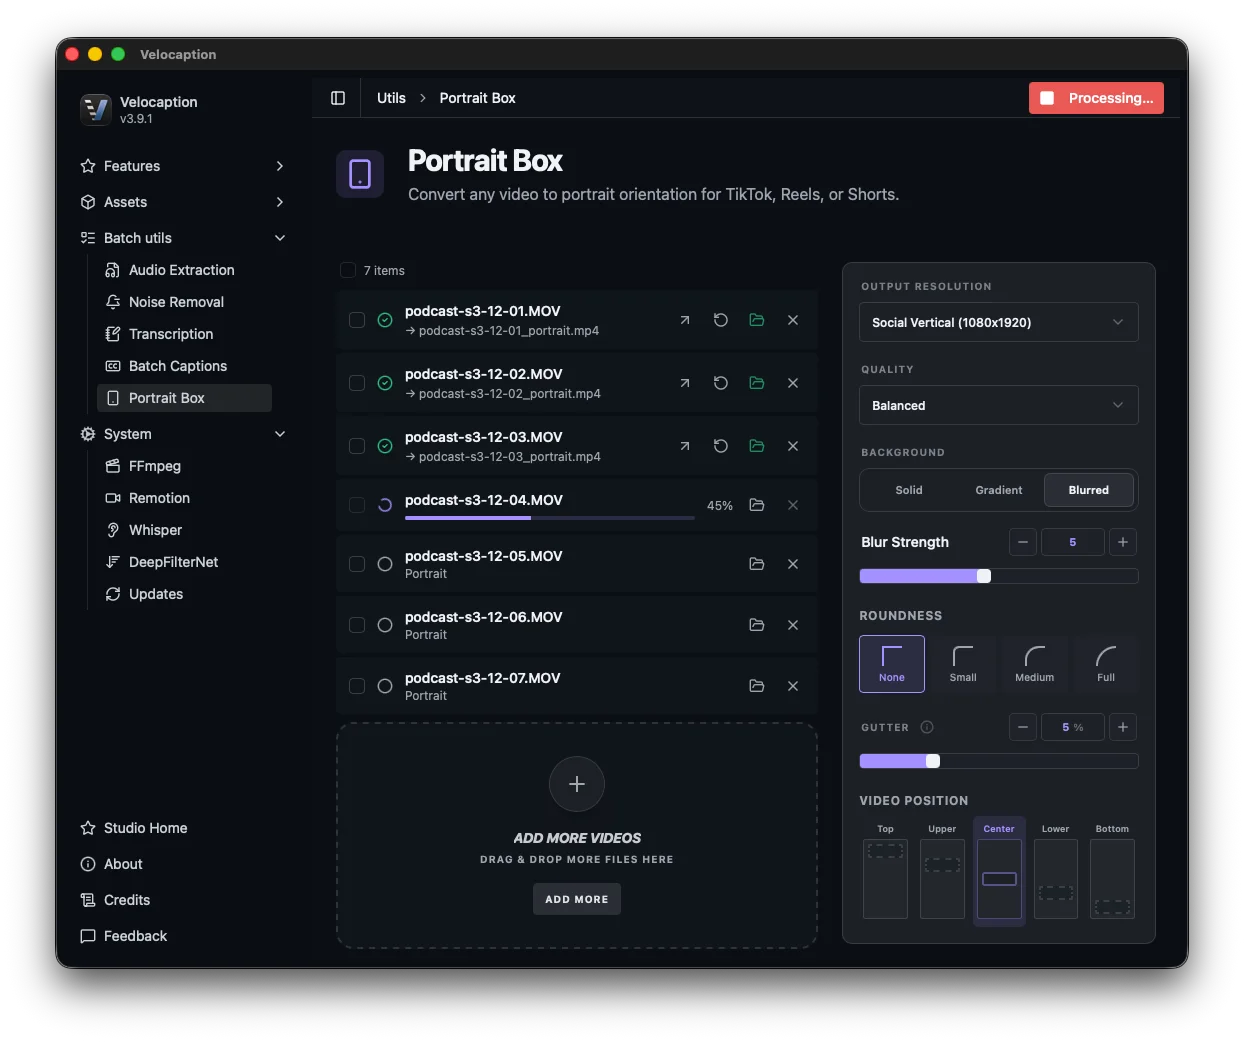Screen dimensions: 1244x1042
Task: Open Studio Home
Action: click(183, 828)
